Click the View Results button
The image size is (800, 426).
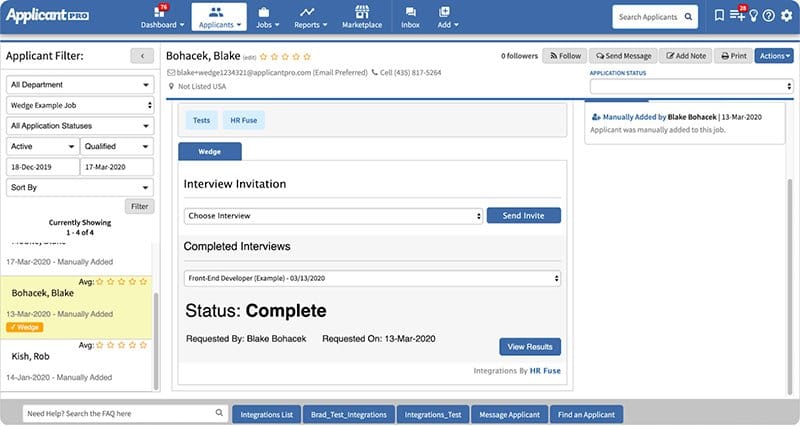pos(530,347)
